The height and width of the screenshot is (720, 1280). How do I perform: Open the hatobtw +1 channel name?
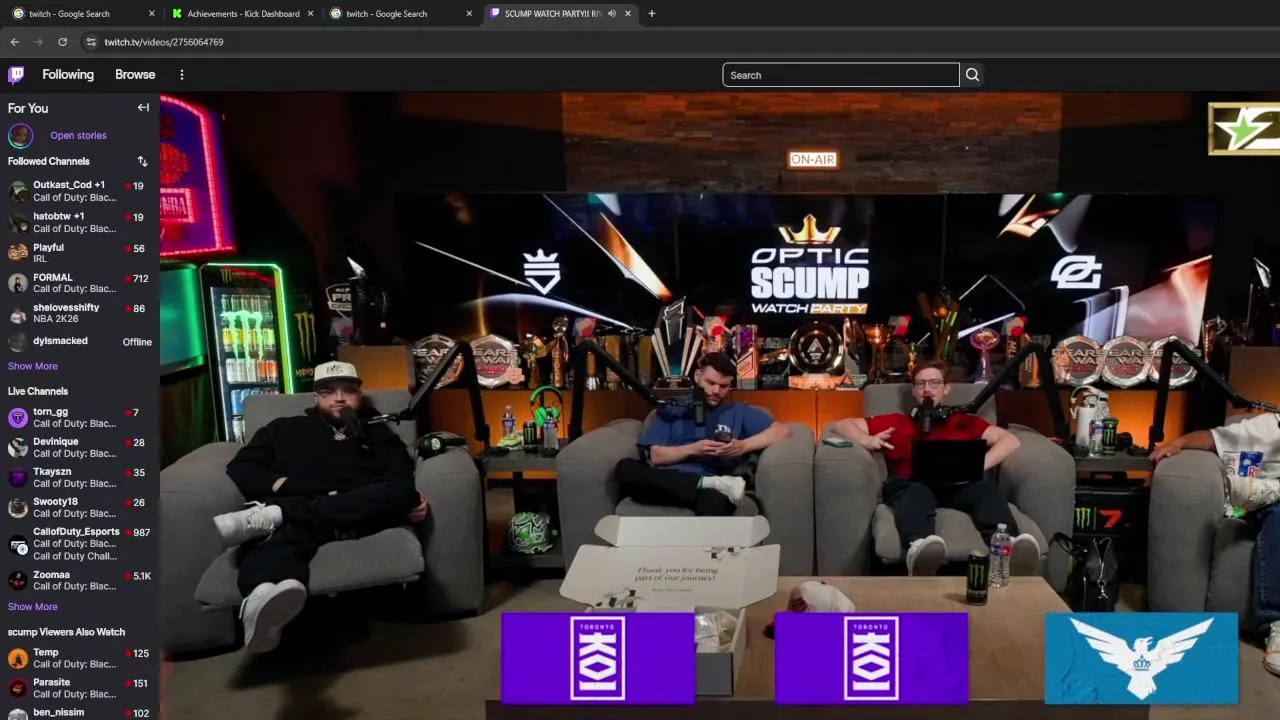[x=59, y=216]
